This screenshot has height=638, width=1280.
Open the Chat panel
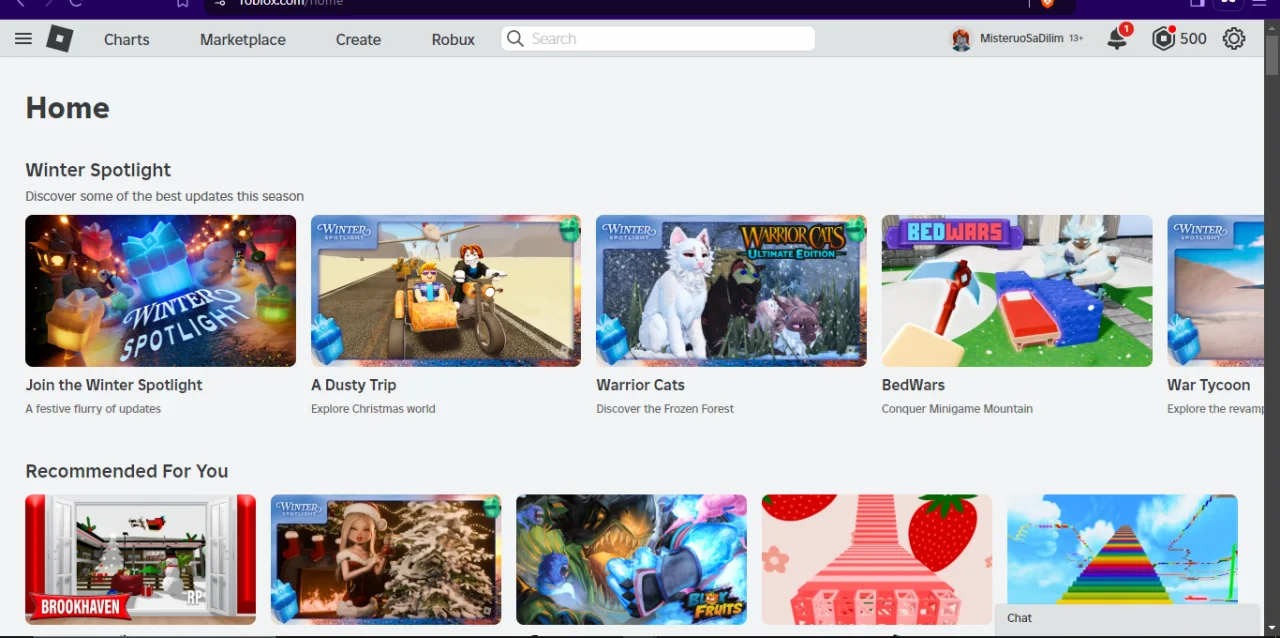point(1127,618)
